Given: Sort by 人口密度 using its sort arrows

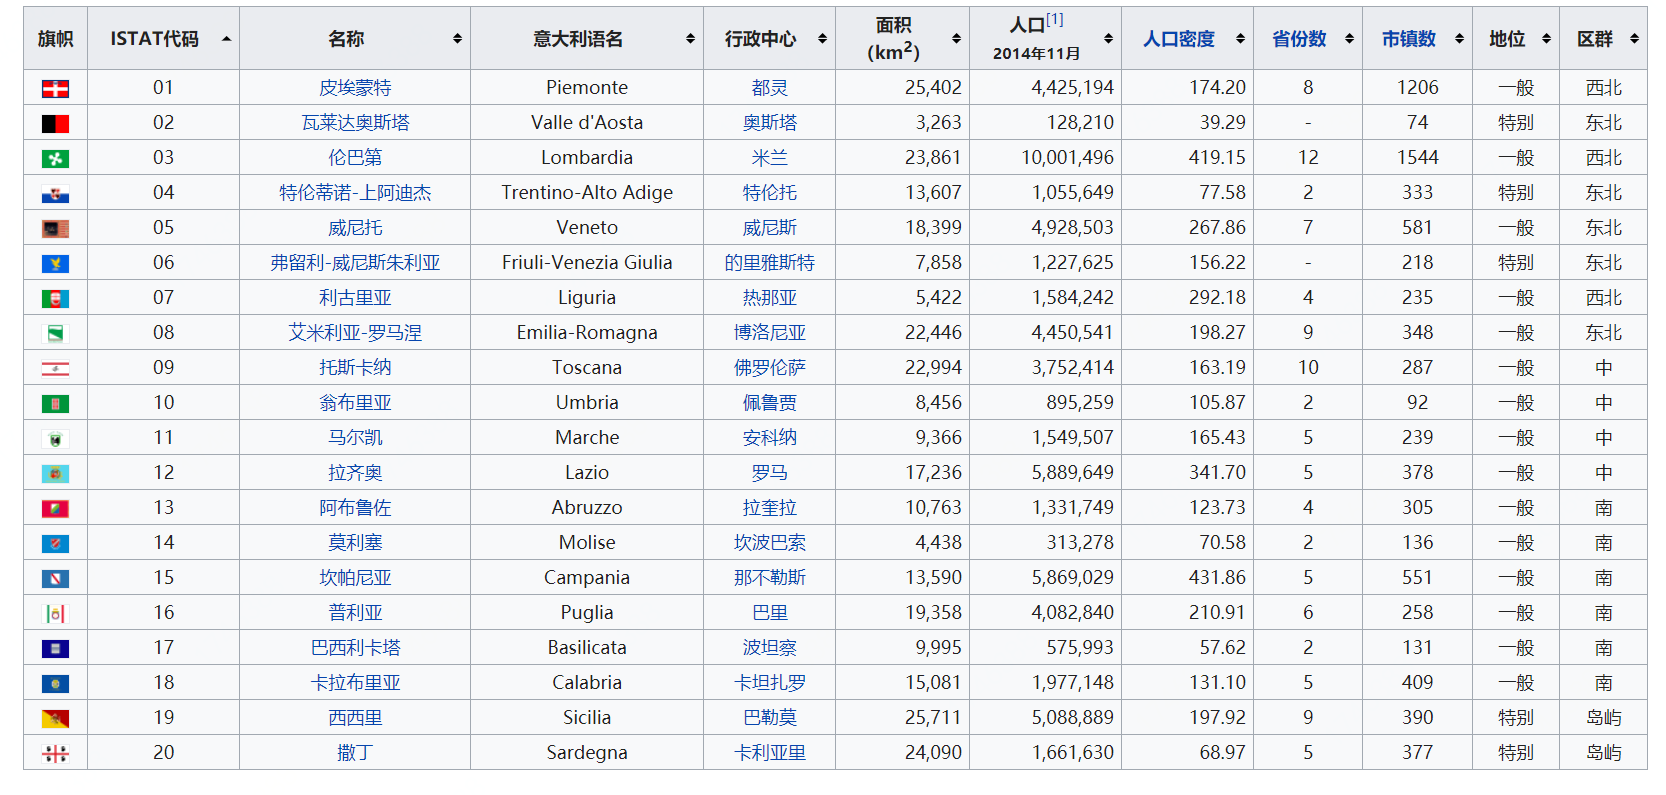Looking at the screenshot, I should click(x=1240, y=39).
